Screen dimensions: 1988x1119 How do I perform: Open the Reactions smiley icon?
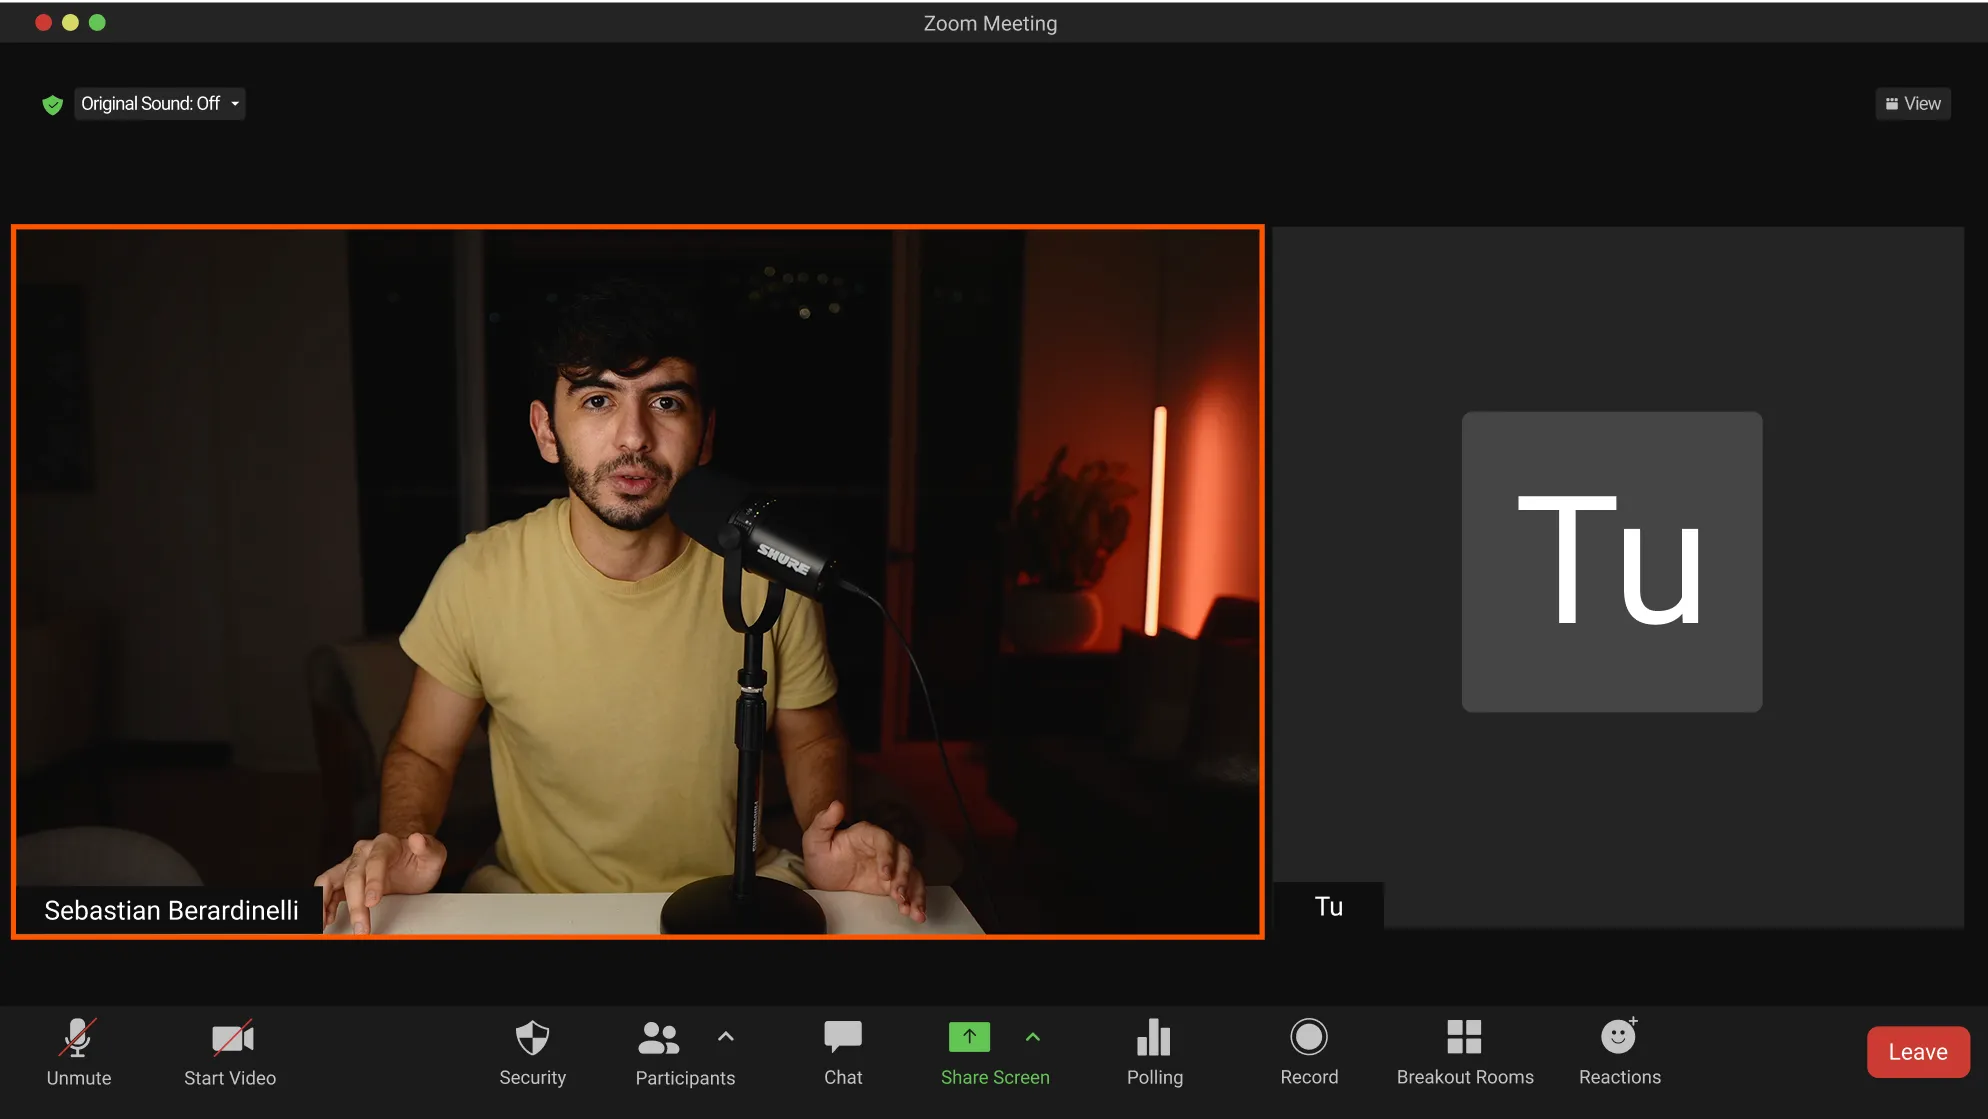[x=1618, y=1037]
